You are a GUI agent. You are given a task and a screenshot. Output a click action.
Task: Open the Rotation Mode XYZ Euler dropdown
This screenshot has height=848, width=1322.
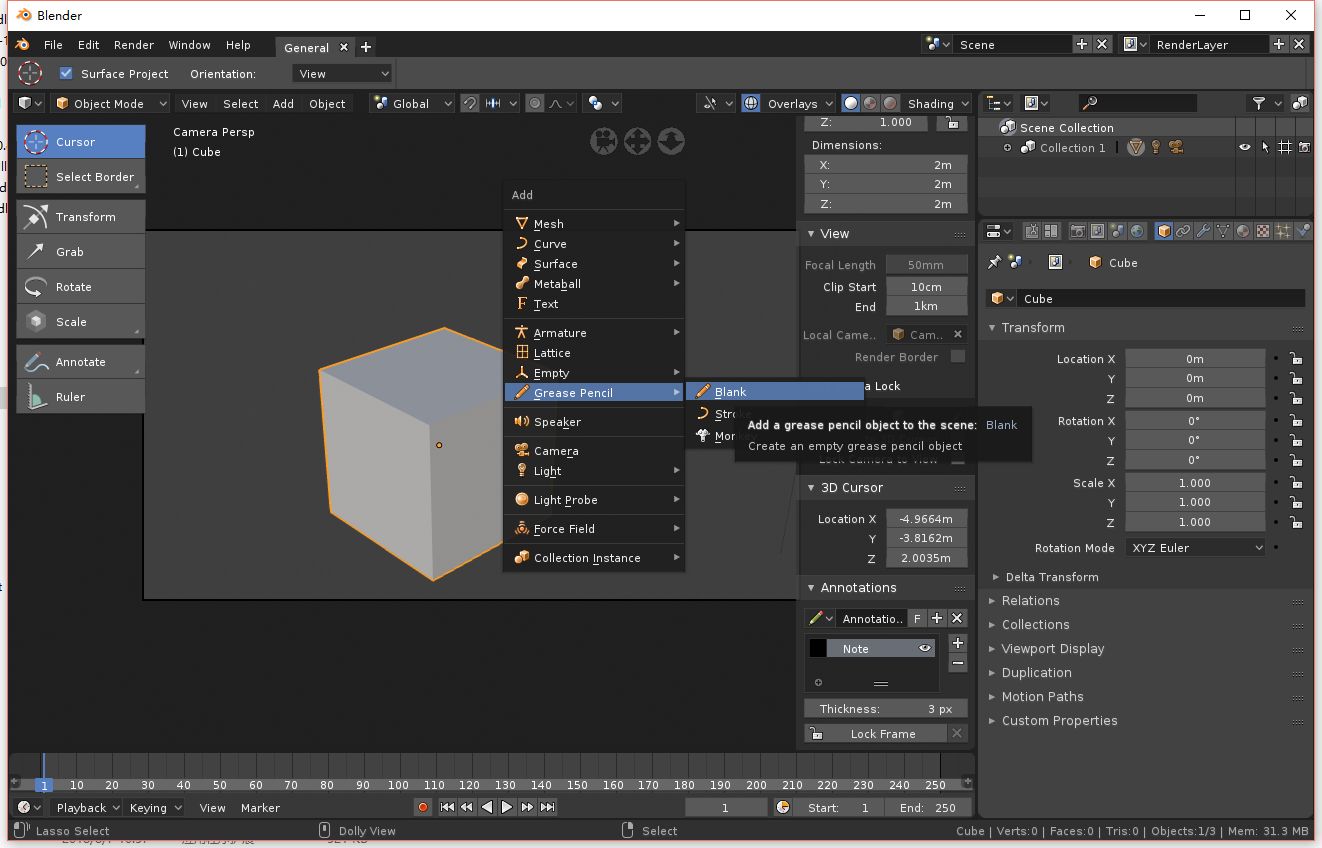click(1195, 548)
